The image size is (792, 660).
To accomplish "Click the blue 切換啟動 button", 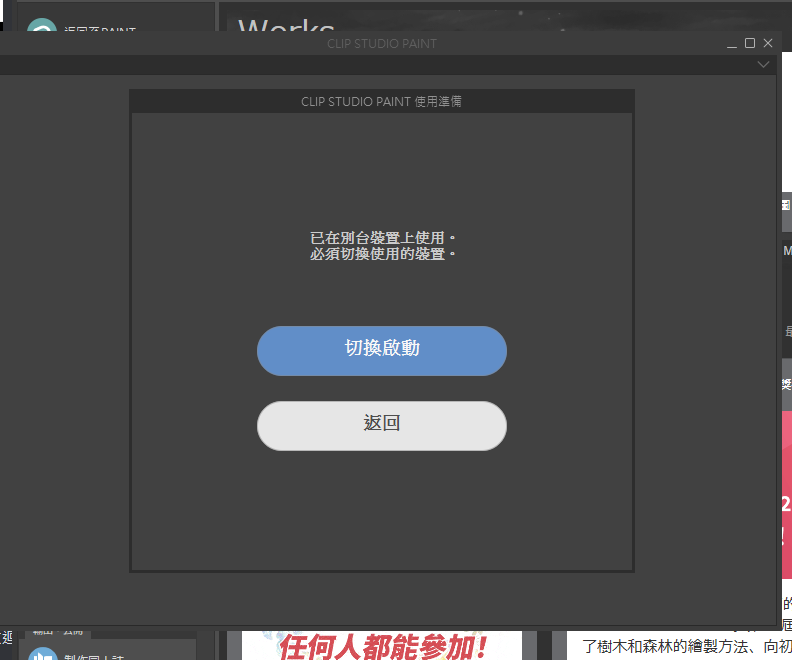I will (381, 350).
